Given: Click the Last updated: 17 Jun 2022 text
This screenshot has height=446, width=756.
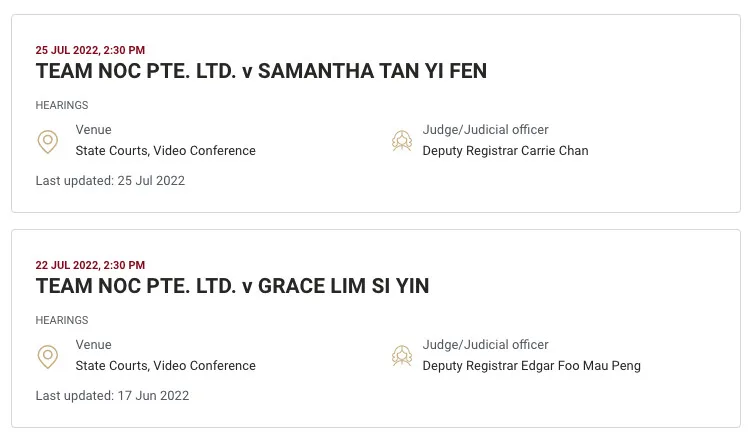Looking at the screenshot, I should tap(112, 396).
